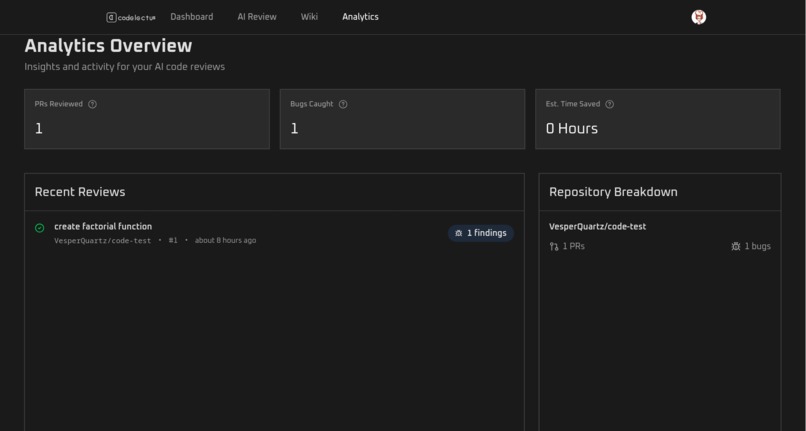Viewport: 806px width, 431px height.
Task: Click the Repository Breakdown heading
Action: click(x=613, y=192)
